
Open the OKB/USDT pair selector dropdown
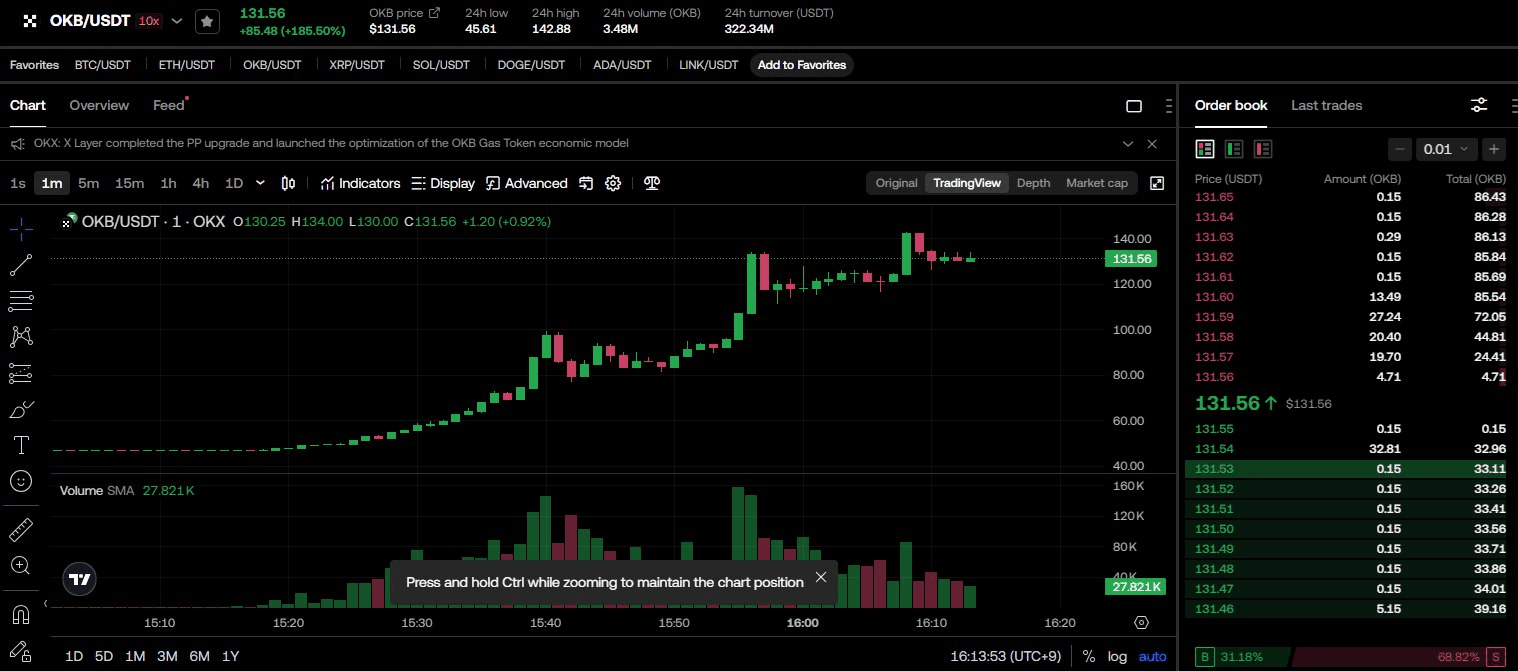tap(177, 21)
